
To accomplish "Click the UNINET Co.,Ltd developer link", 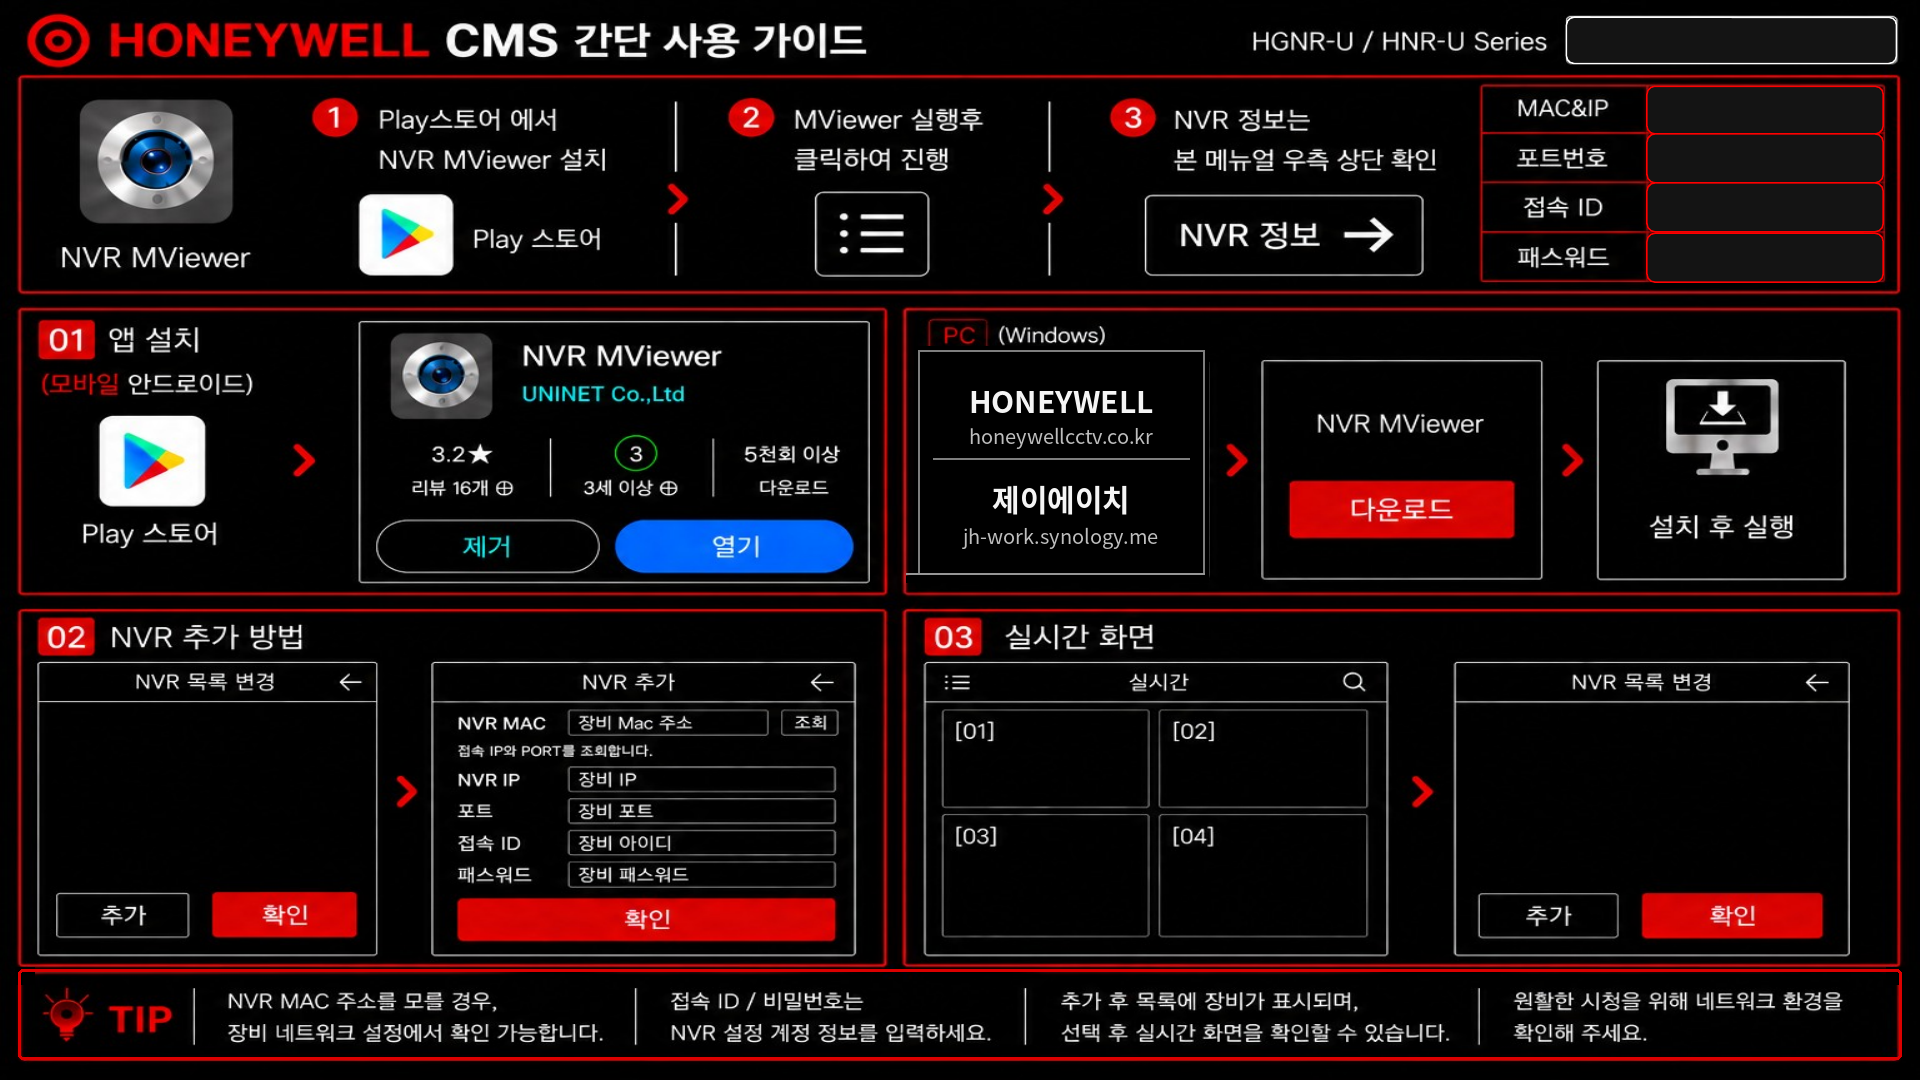I will coord(603,394).
